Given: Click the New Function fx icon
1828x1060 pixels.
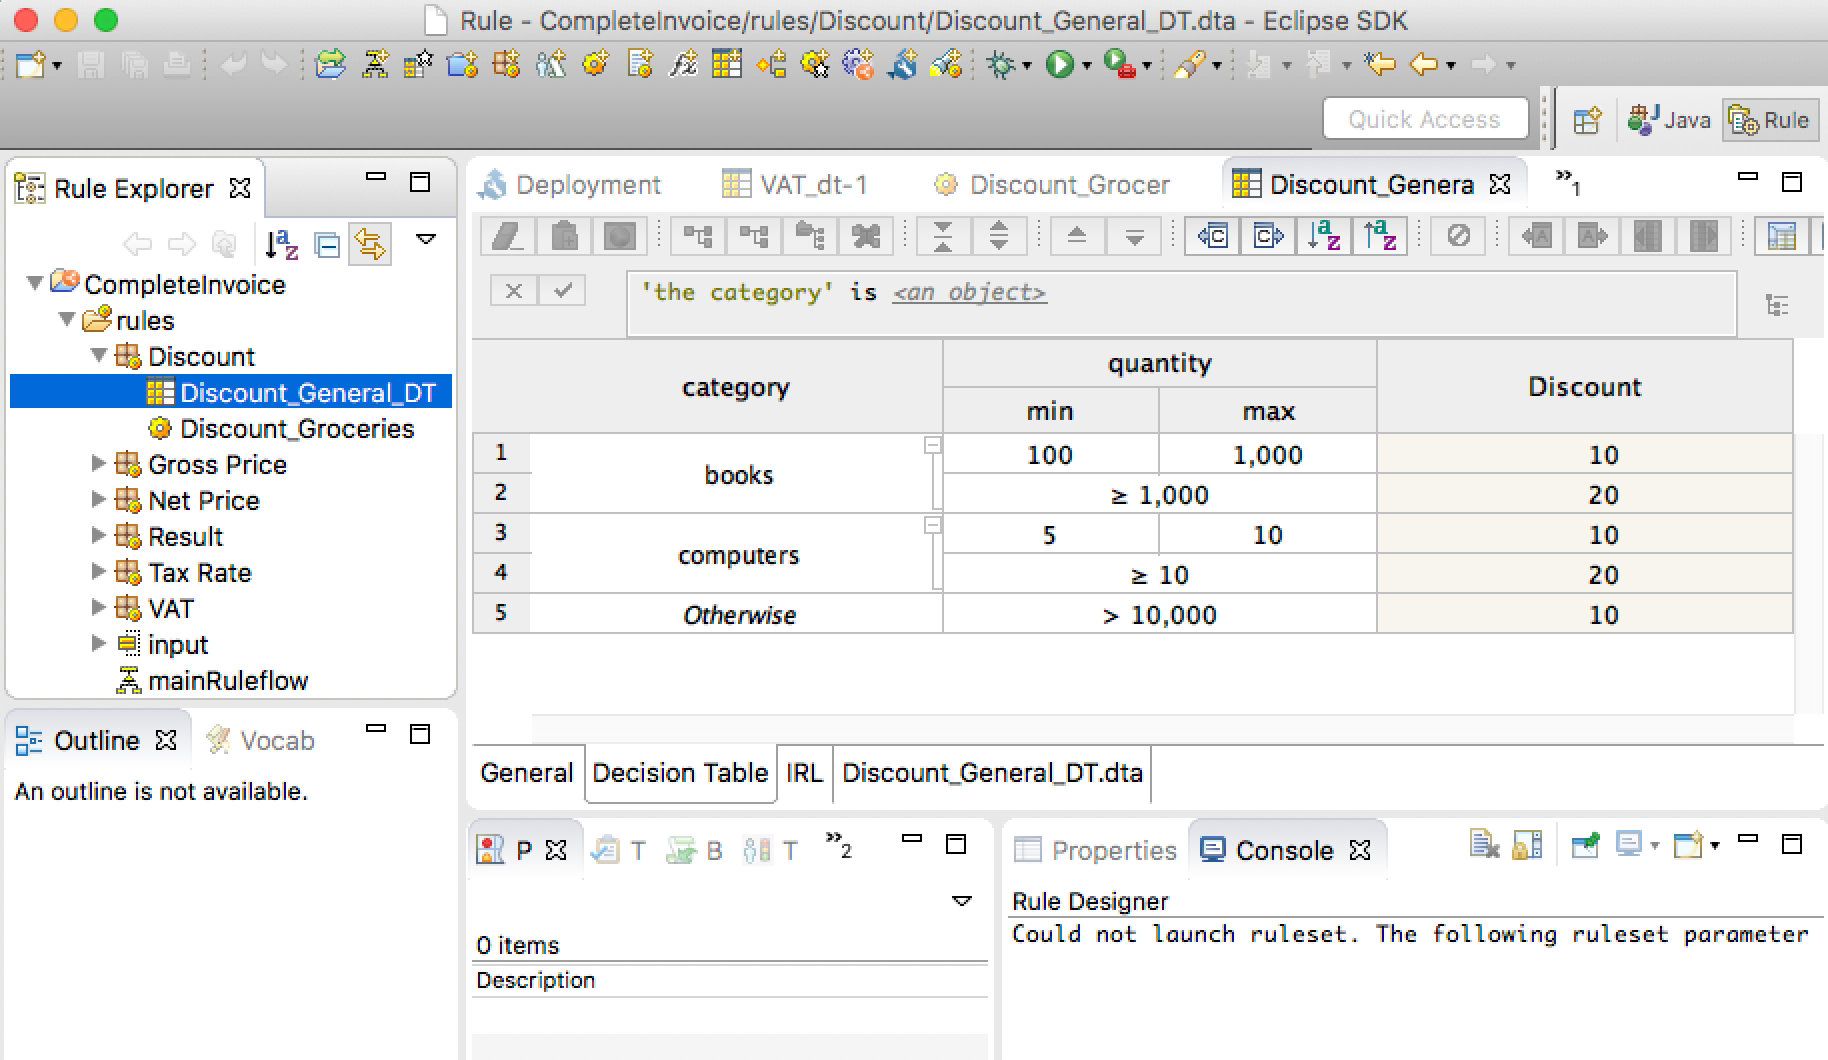Looking at the screenshot, I should pos(683,65).
